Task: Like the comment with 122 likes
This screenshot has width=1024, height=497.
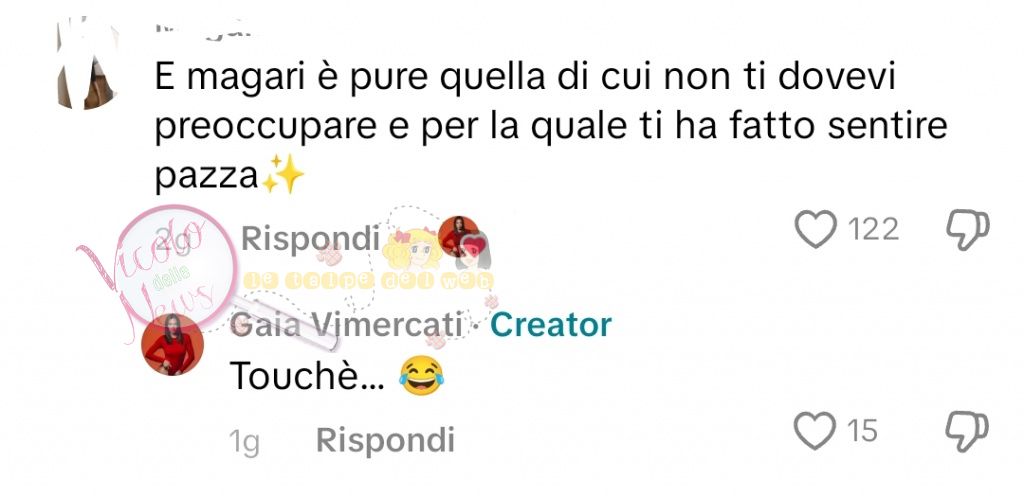Action: point(815,229)
